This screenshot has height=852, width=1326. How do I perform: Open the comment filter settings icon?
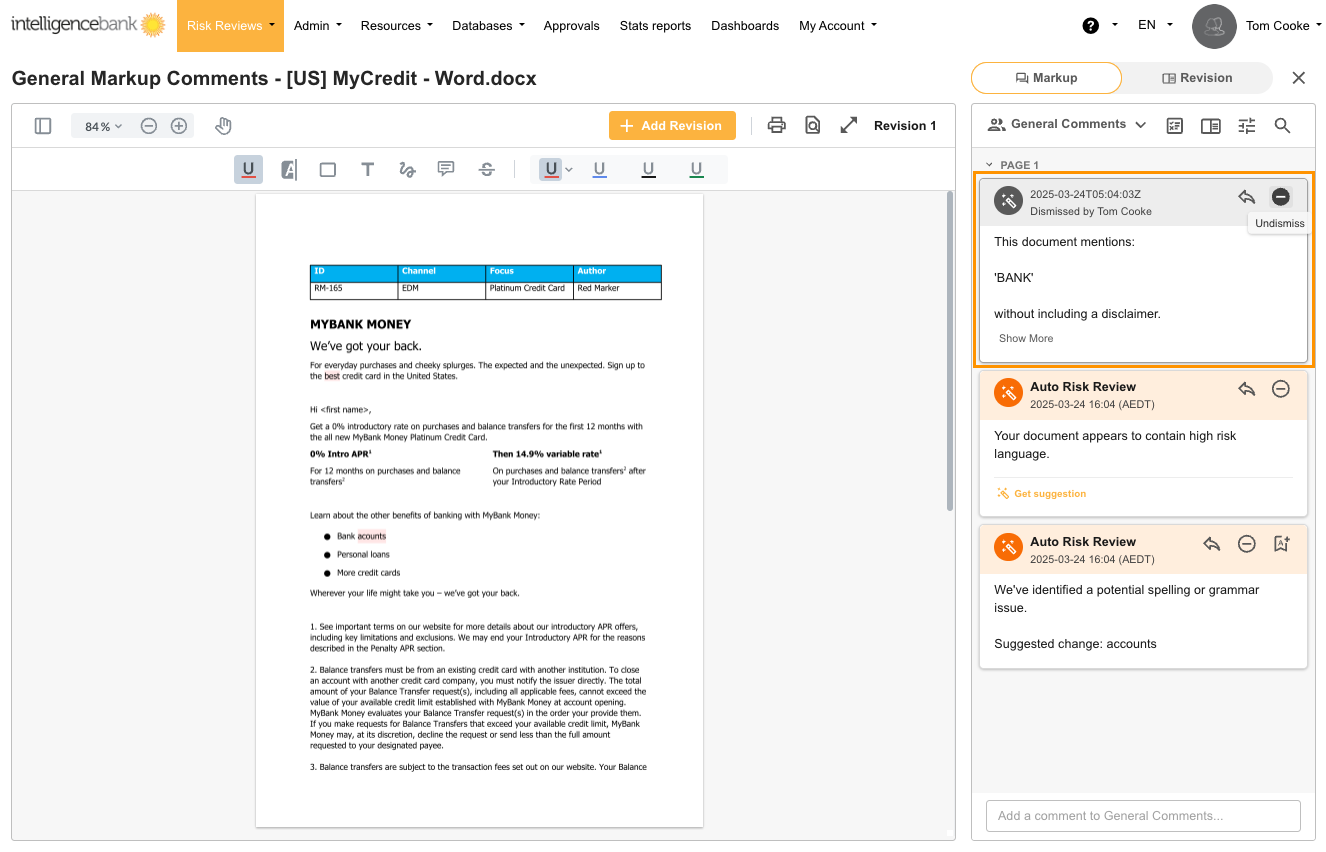[x=1246, y=125]
